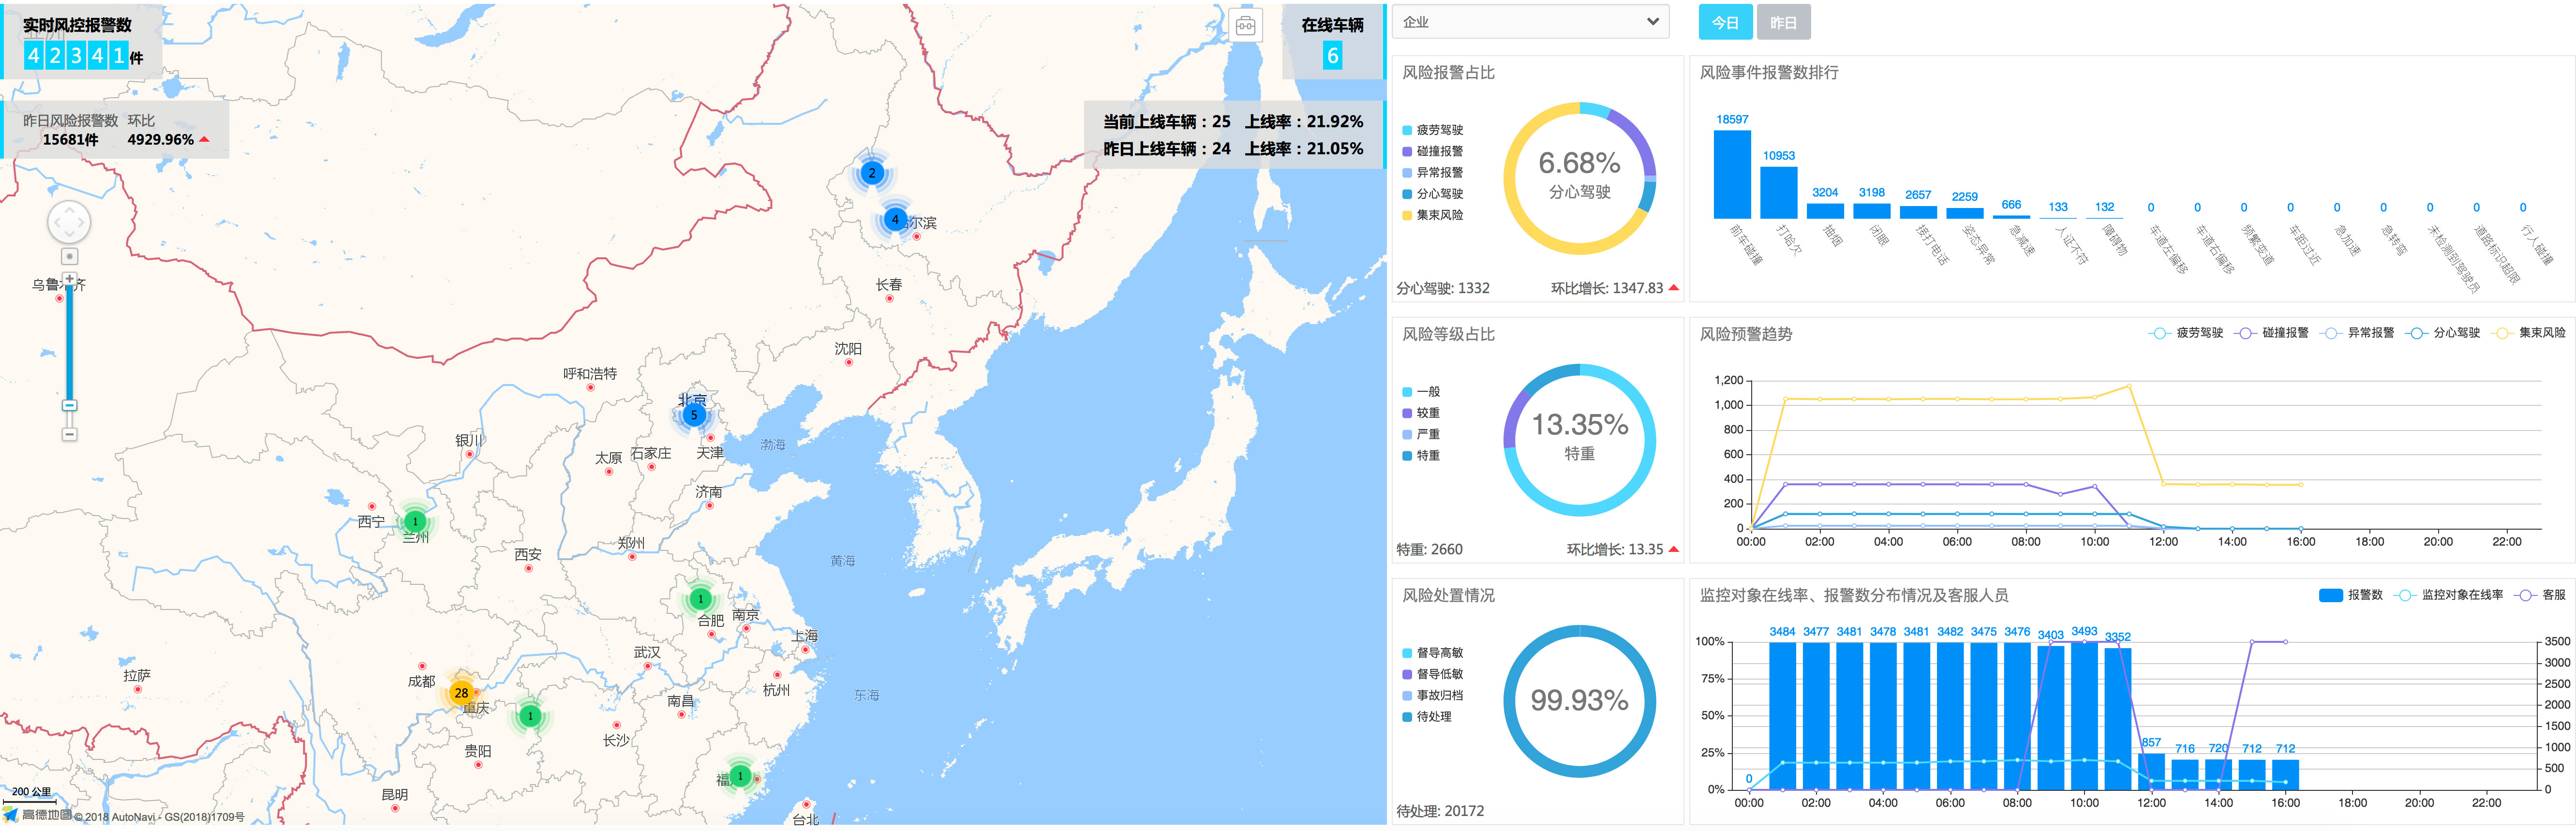Click the 接打电话 bar showing 2657
This screenshot has width=2576, height=831.
tap(1918, 212)
